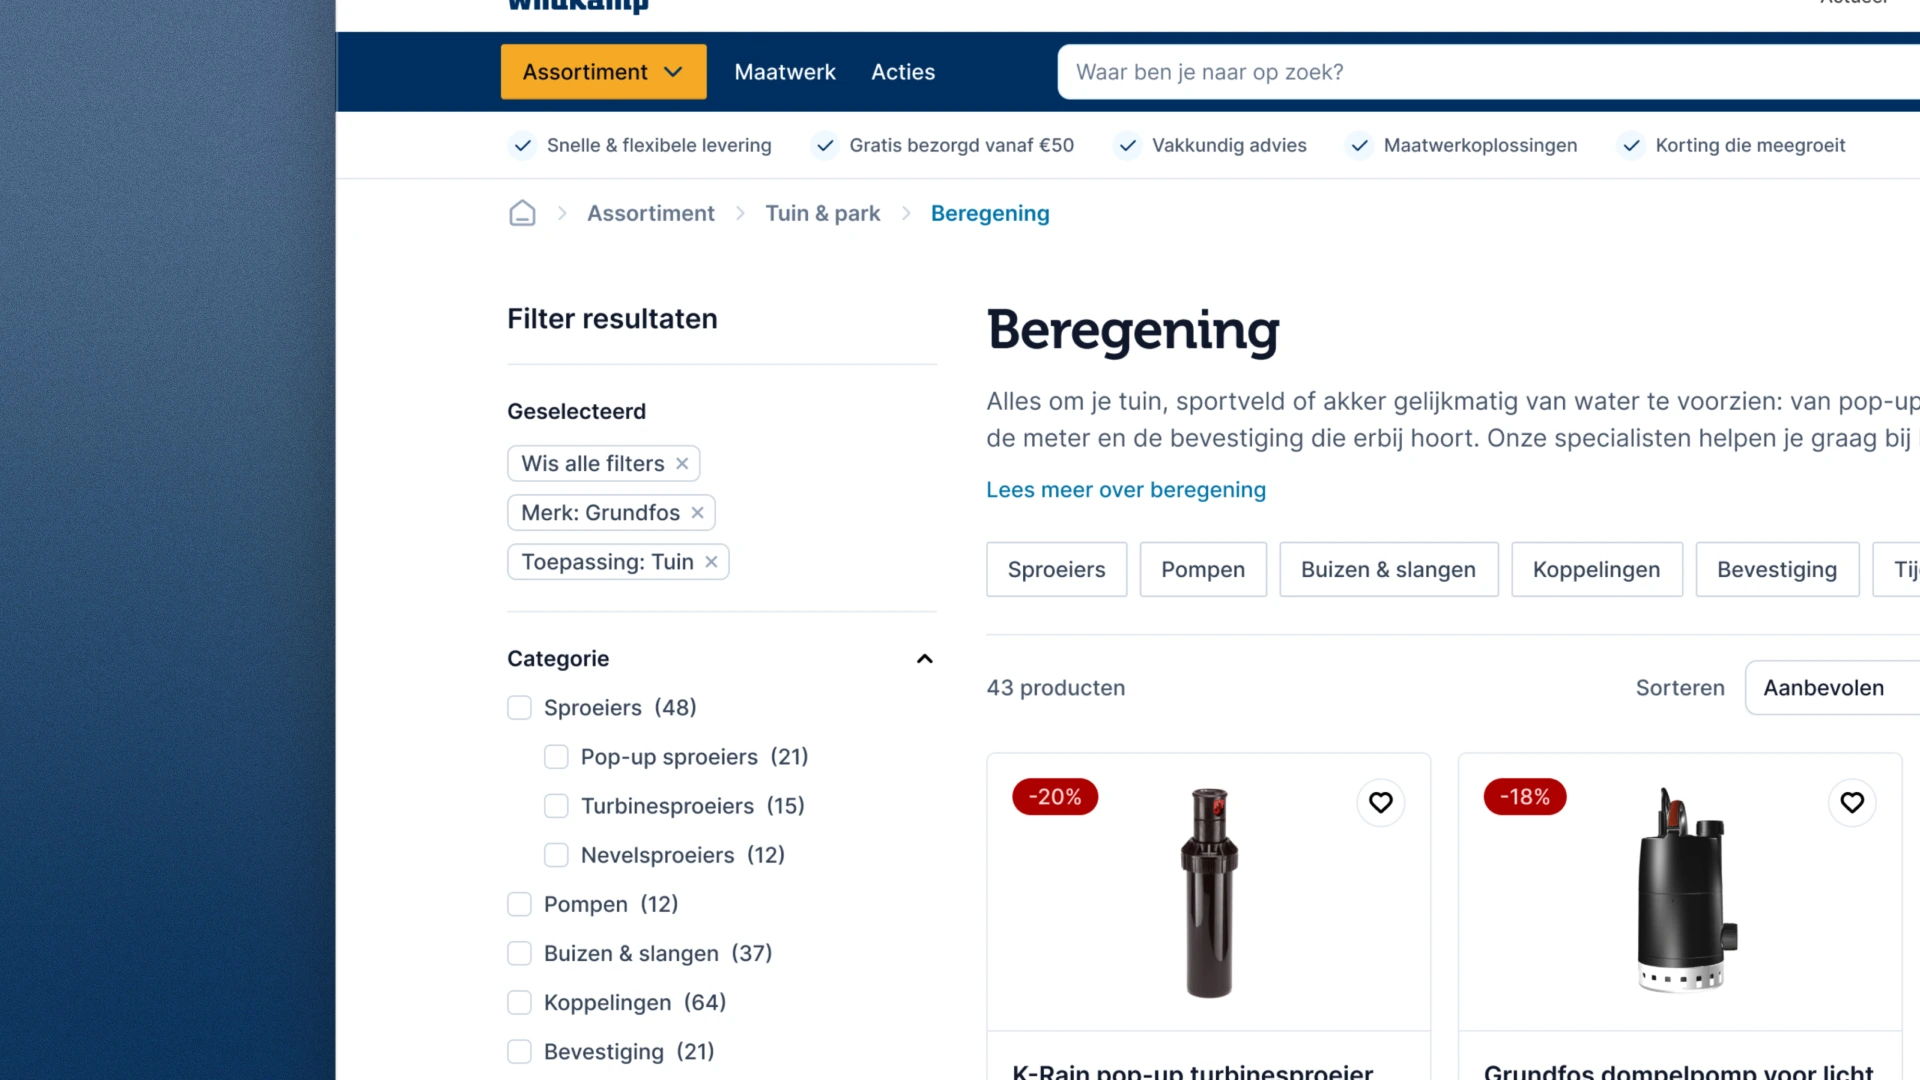The width and height of the screenshot is (1920, 1080).
Task: Favorite the Grundfos dompelpomp with heart icon
Action: (1852, 802)
